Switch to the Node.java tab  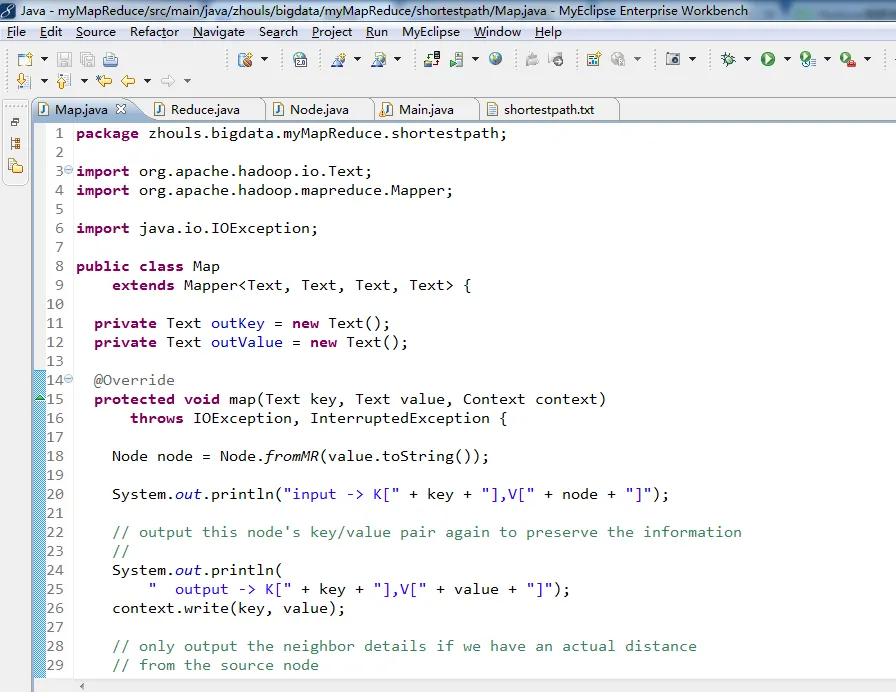tap(319, 110)
